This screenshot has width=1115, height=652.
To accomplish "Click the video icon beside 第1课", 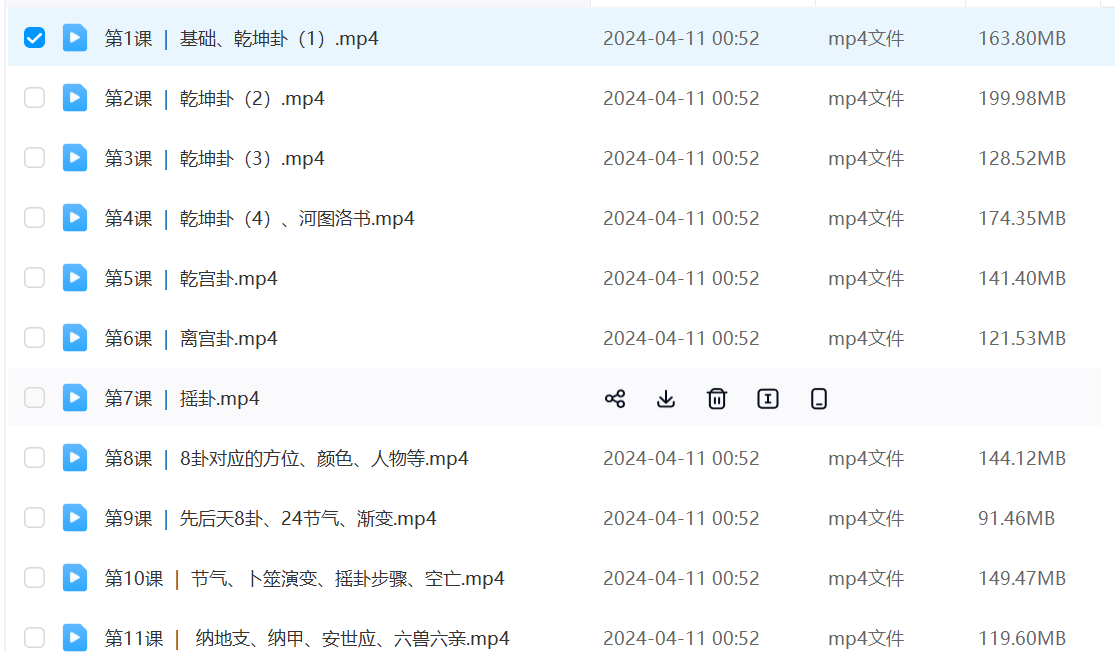I will click(75, 38).
